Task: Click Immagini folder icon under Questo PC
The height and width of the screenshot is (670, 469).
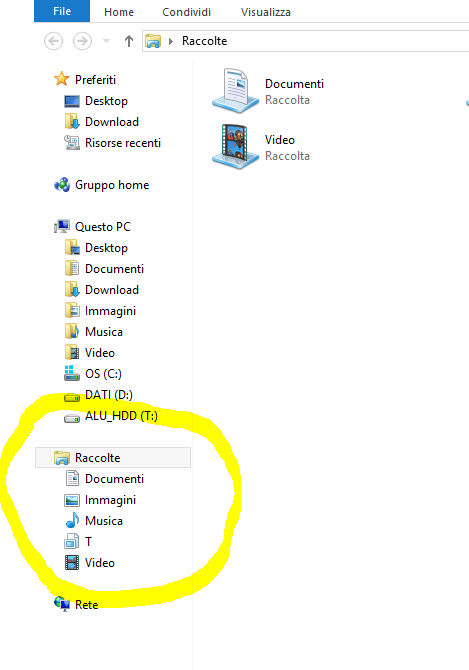Action: click(x=72, y=310)
